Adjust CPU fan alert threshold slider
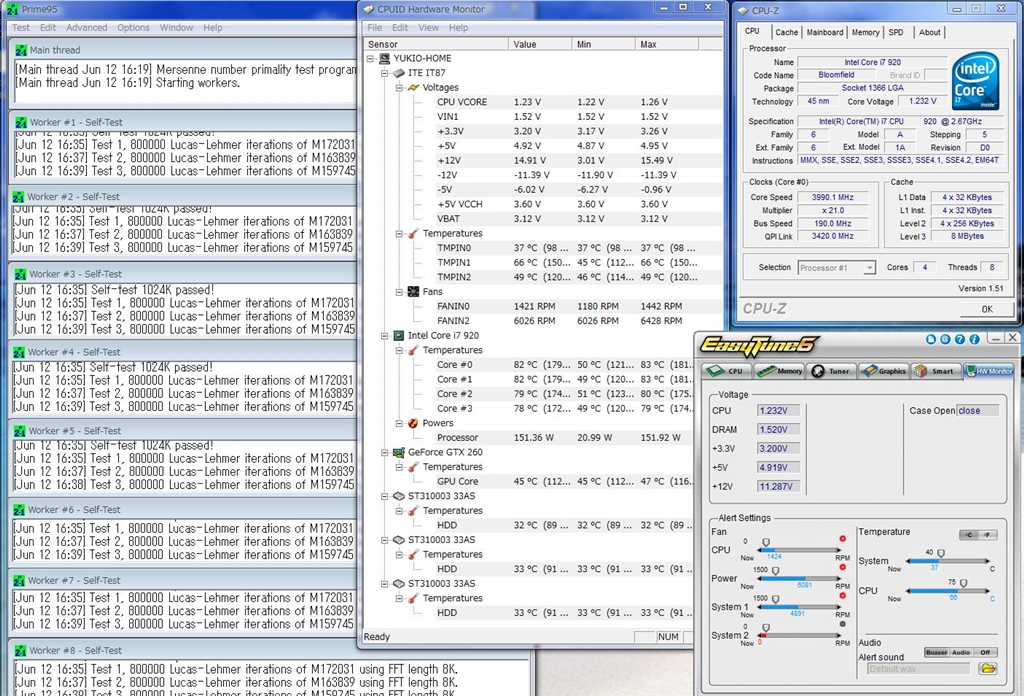Viewport: 1024px width, 696px height. (766, 543)
